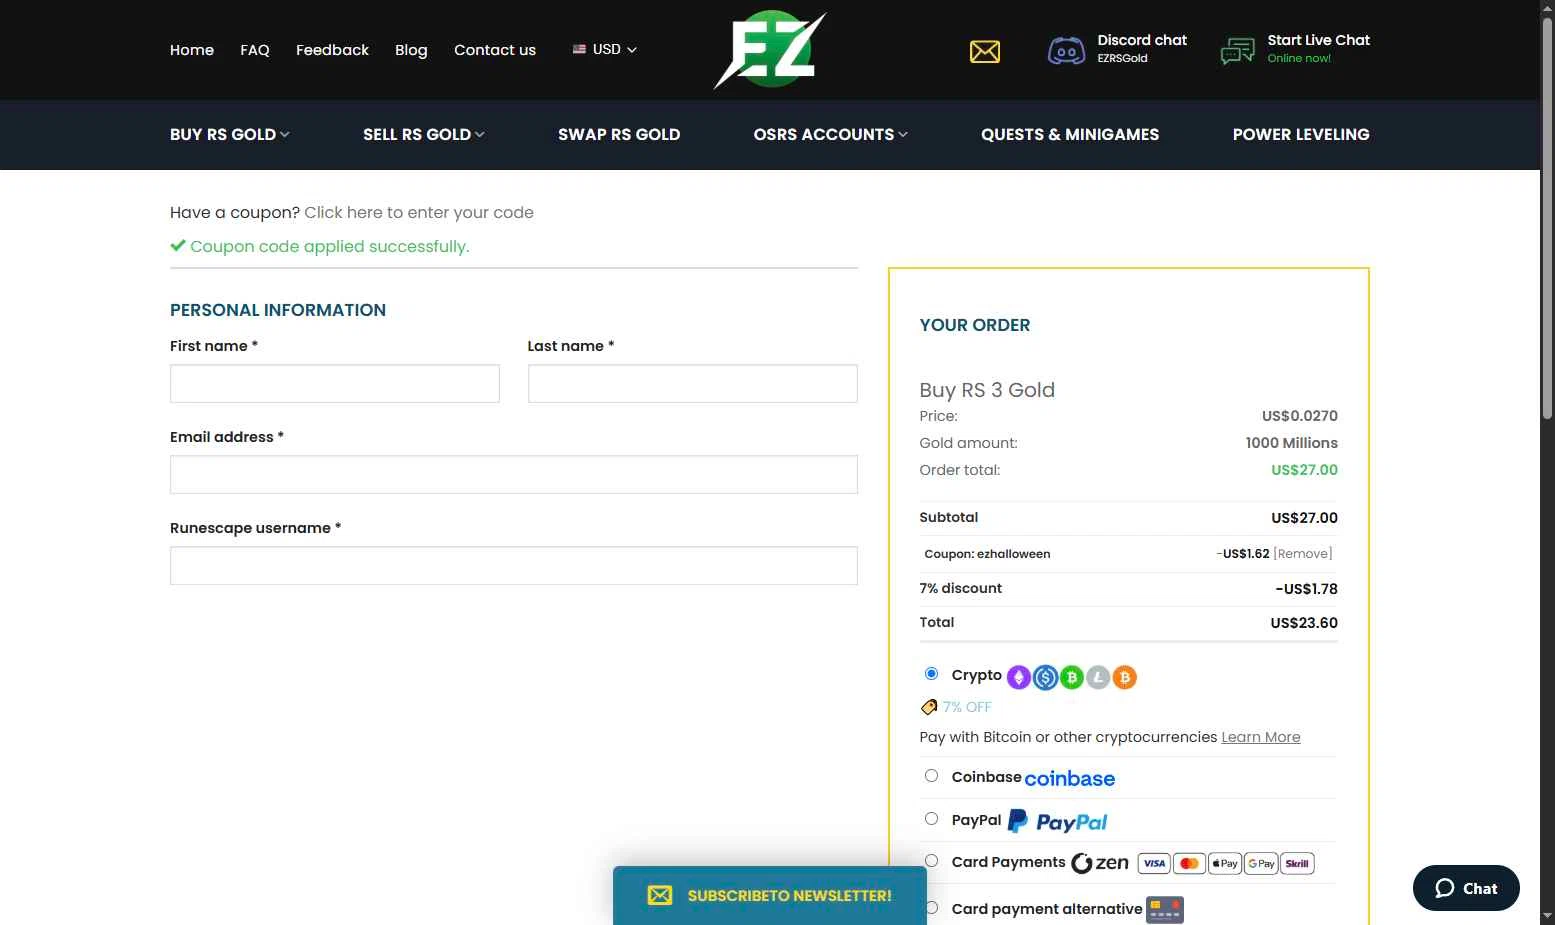Click the Buy RS 3 Gold title
This screenshot has height=925, width=1555.
[x=987, y=390]
